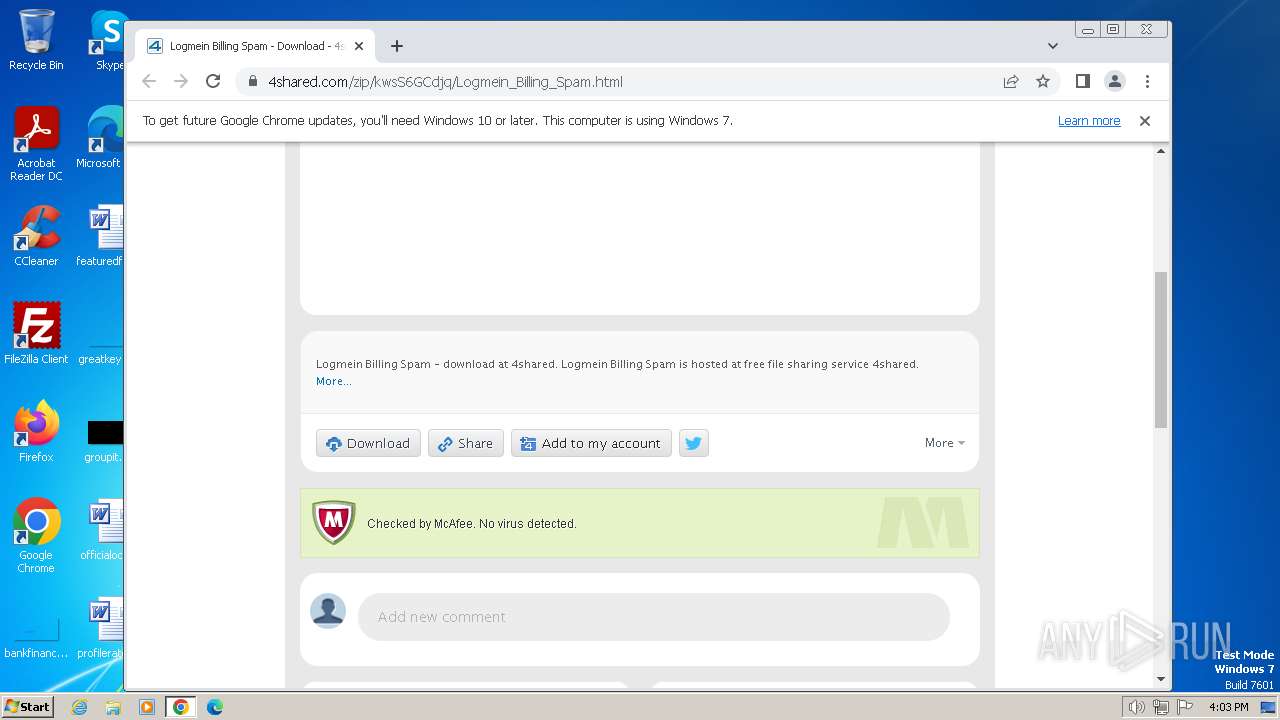The width and height of the screenshot is (1280, 720).
Task: Click the taskbar clock 4:03 PM
Action: point(1228,707)
